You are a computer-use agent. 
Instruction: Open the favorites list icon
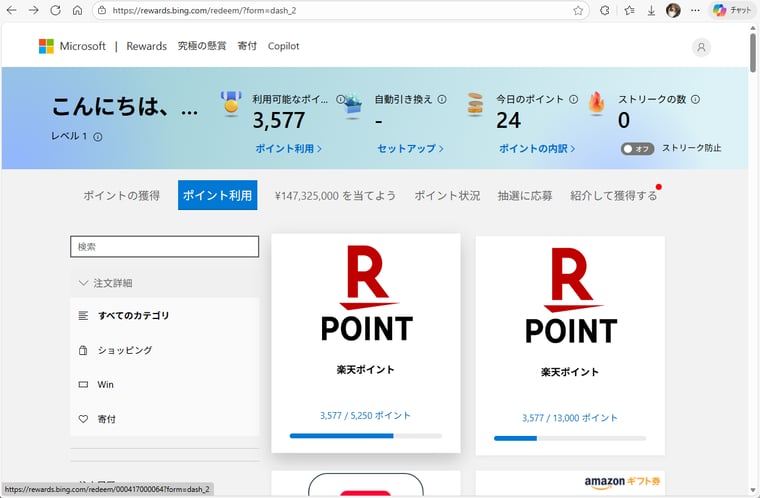(x=629, y=10)
